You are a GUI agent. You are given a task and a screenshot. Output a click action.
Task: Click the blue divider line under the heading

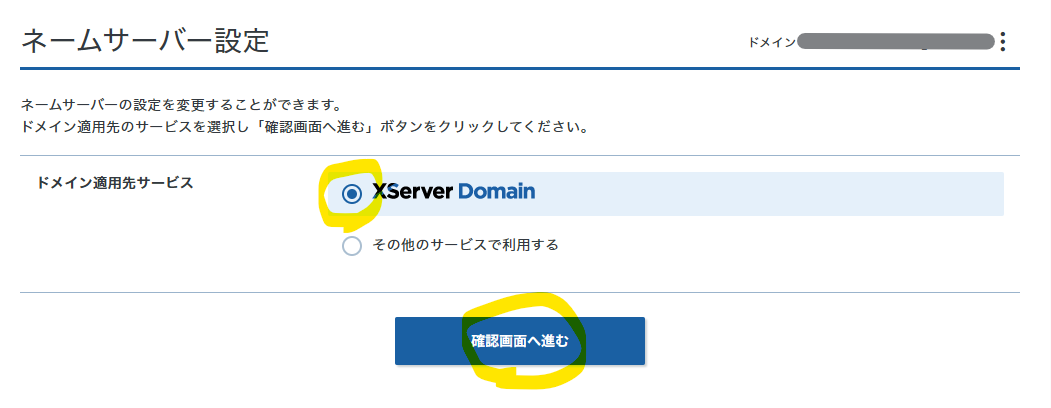[x=520, y=68]
